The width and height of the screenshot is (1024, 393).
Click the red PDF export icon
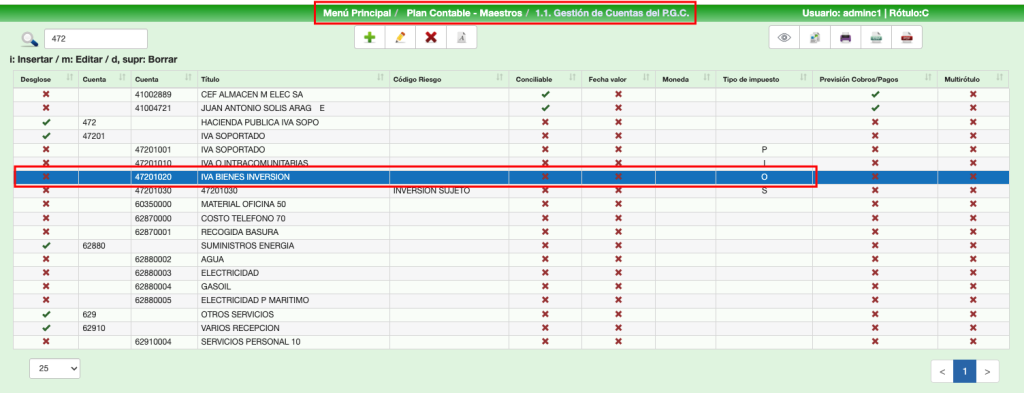pyautogui.click(x=906, y=38)
